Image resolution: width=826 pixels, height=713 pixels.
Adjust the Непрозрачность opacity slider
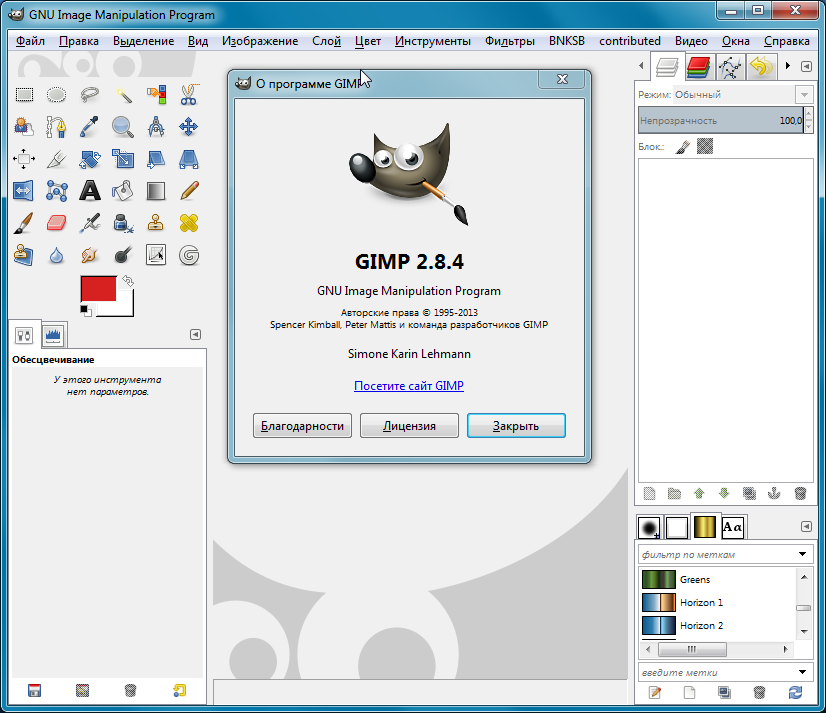coord(721,121)
